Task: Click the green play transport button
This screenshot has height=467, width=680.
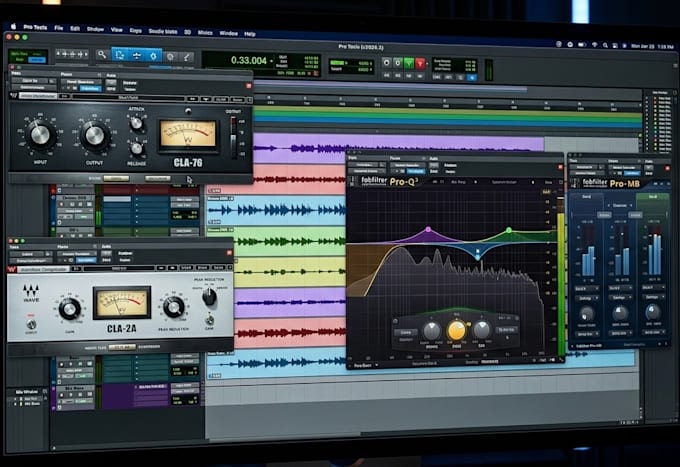Action: click(409, 64)
